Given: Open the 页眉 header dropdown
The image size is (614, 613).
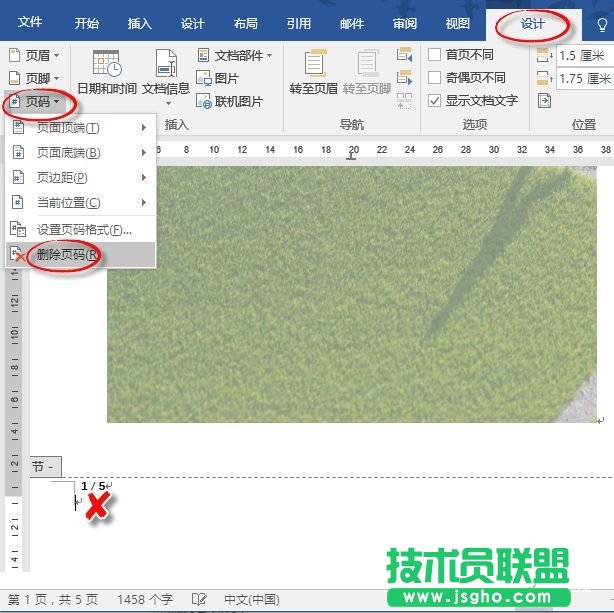Looking at the screenshot, I should [x=34, y=55].
